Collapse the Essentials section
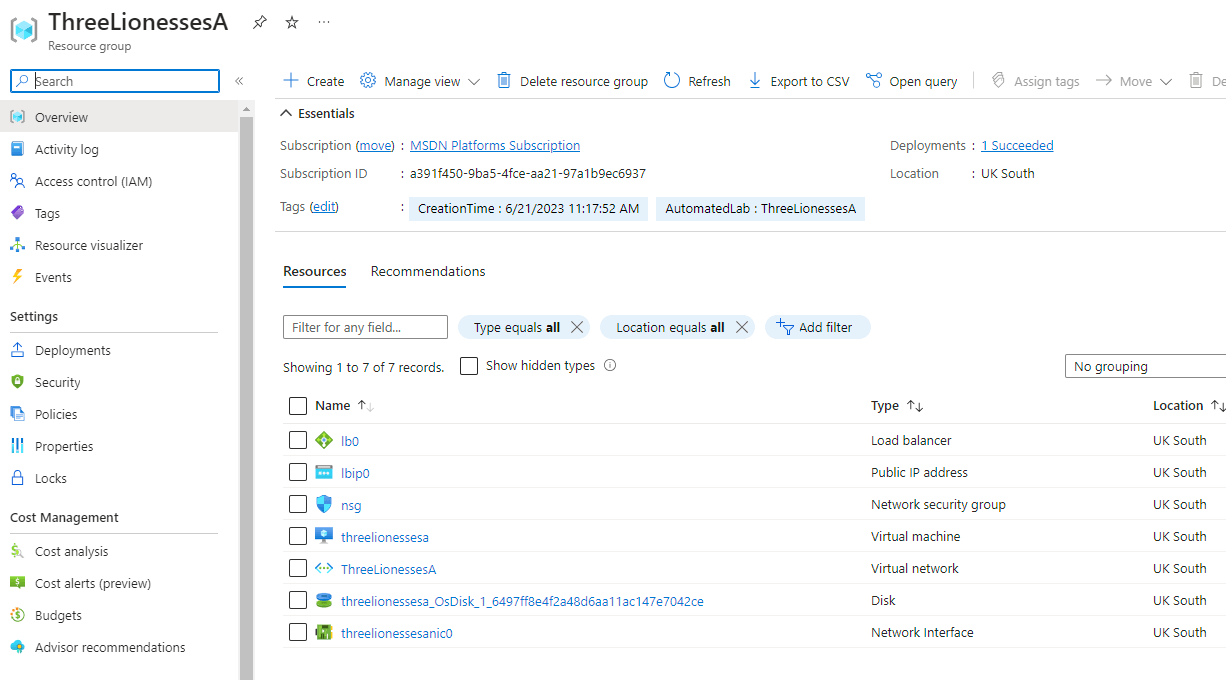This screenshot has height=680, width=1226. (287, 113)
